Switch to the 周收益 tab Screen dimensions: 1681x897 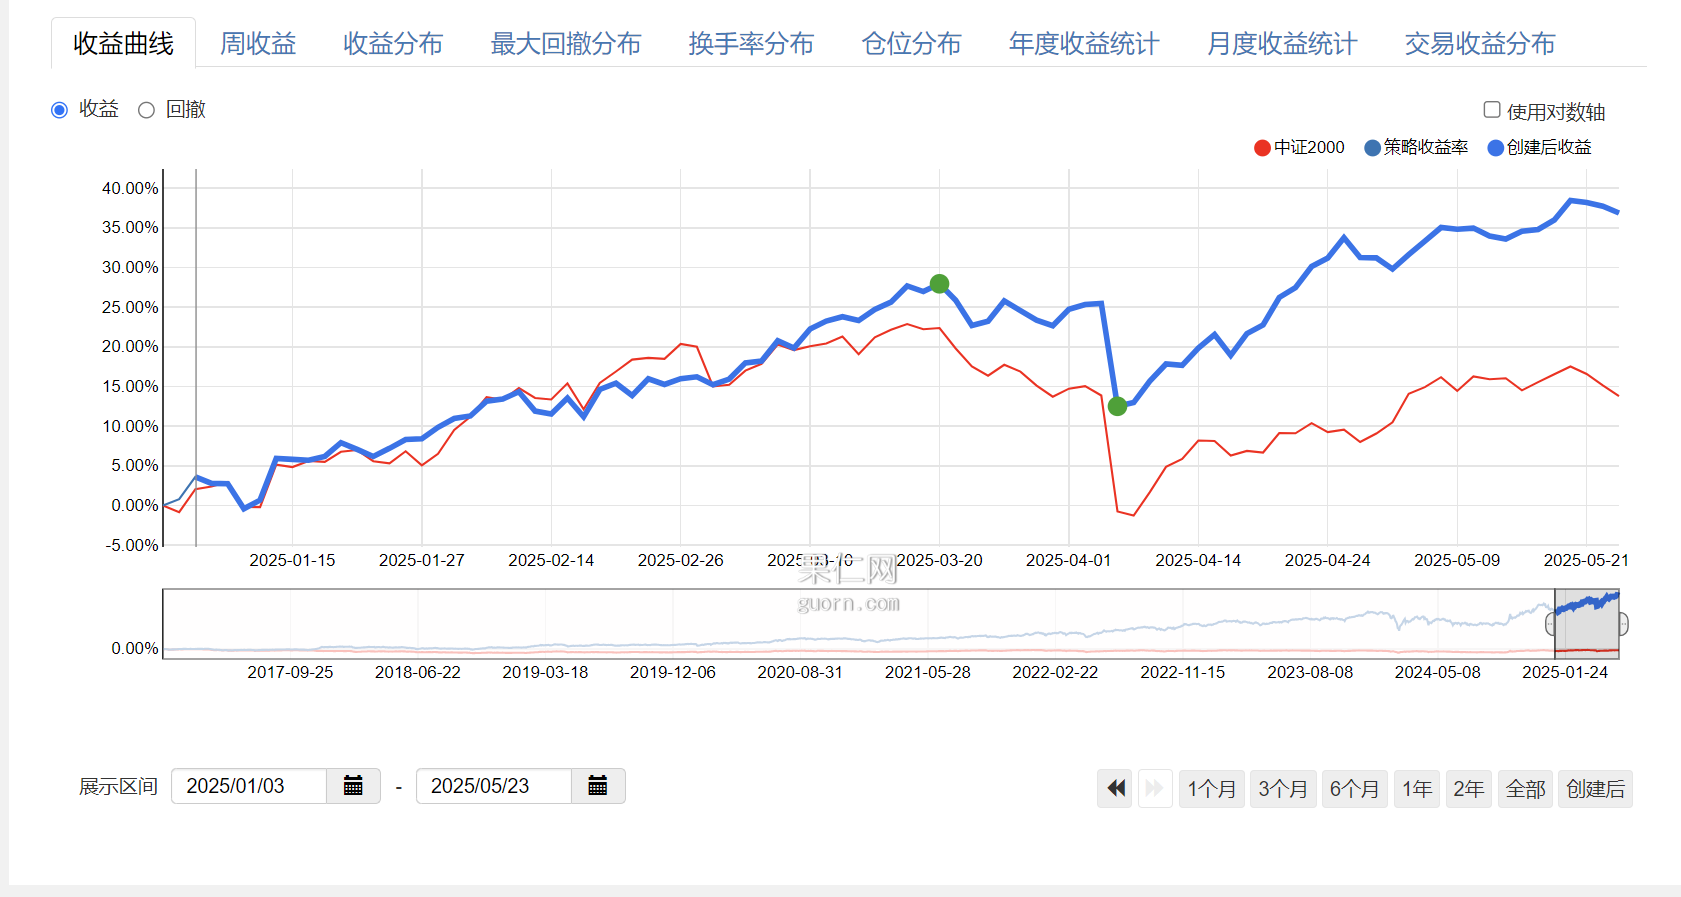[258, 43]
